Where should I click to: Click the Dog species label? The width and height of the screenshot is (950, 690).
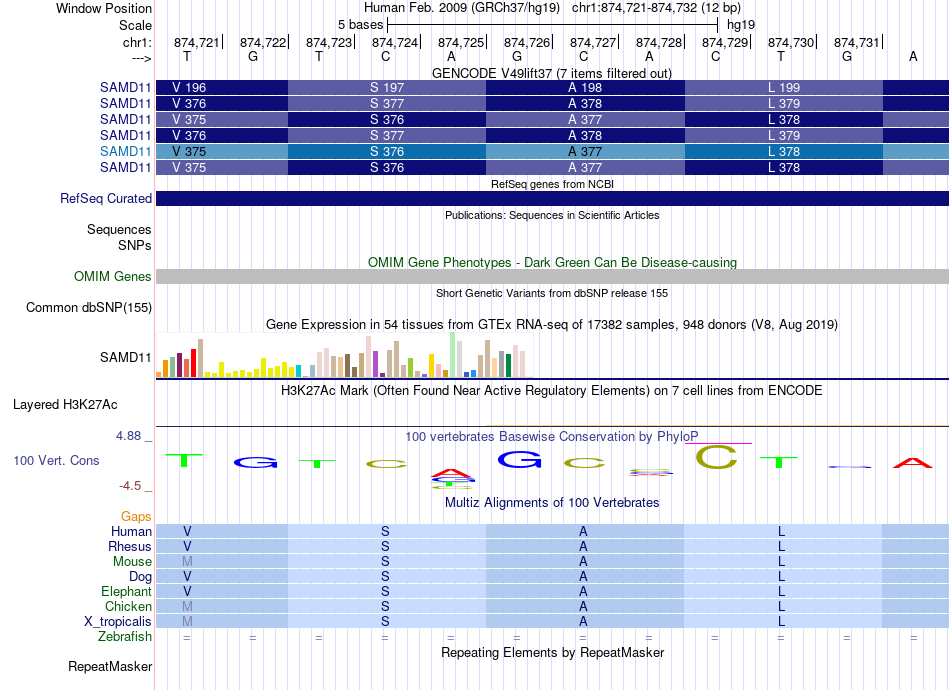click(140, 577)
